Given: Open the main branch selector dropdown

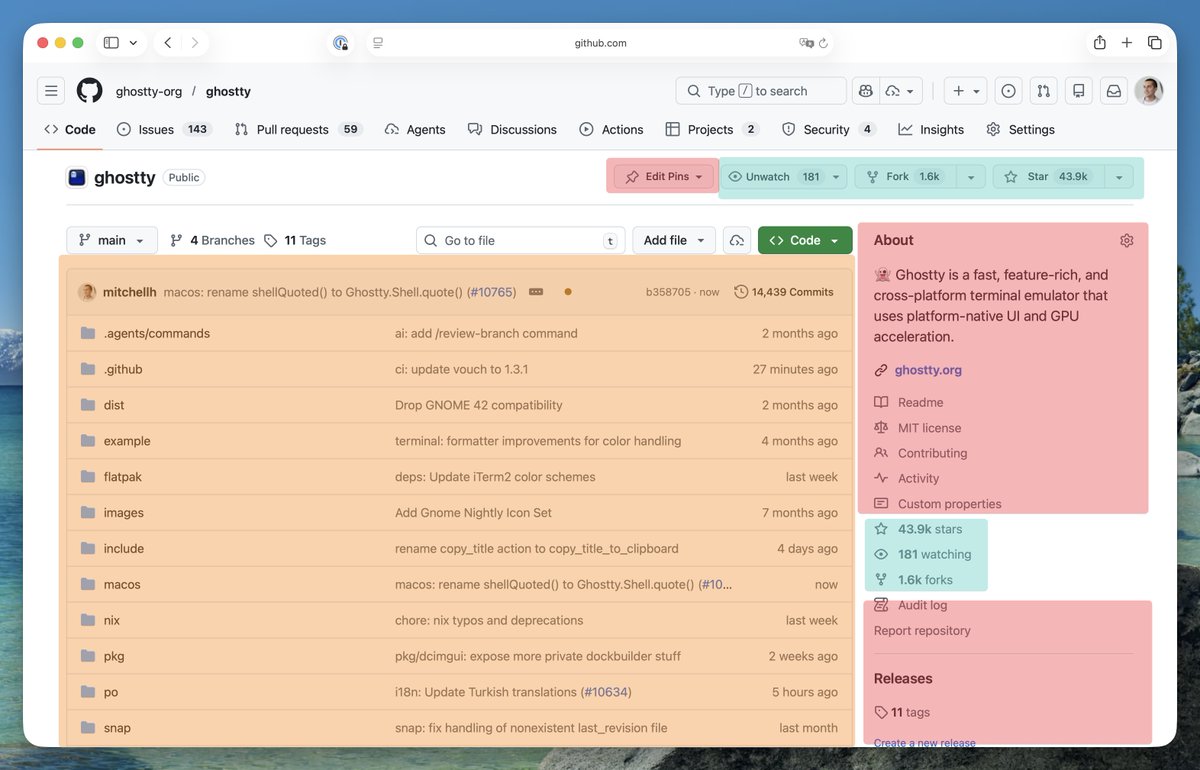Looking at the screenshot, I should (x=112, y=240).
